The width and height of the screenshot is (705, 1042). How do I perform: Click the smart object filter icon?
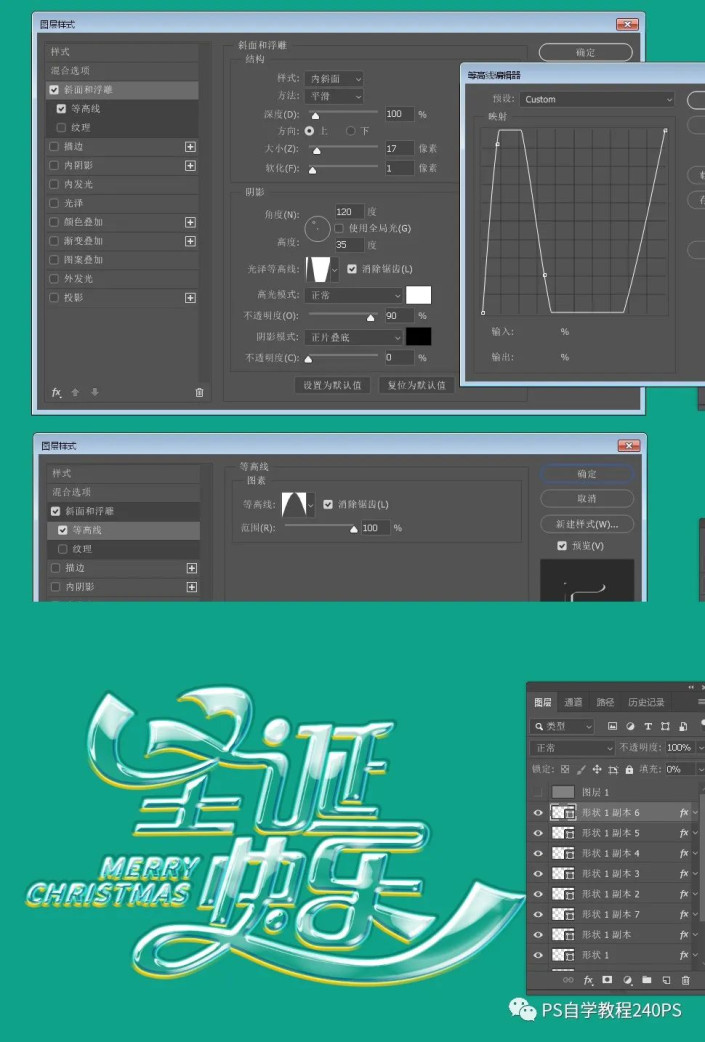[683, 726]
